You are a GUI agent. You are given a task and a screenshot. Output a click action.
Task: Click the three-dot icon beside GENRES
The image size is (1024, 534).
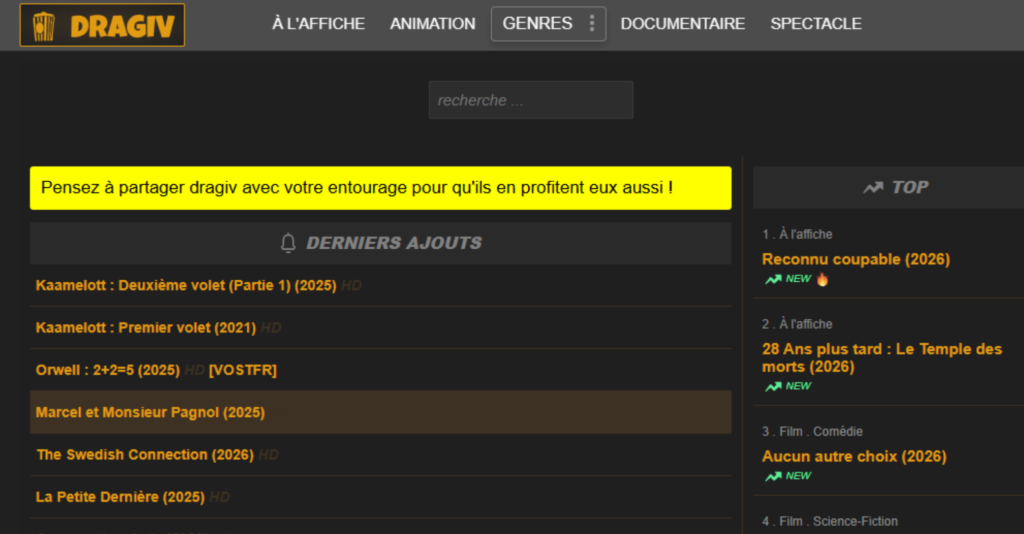point(592,24)
